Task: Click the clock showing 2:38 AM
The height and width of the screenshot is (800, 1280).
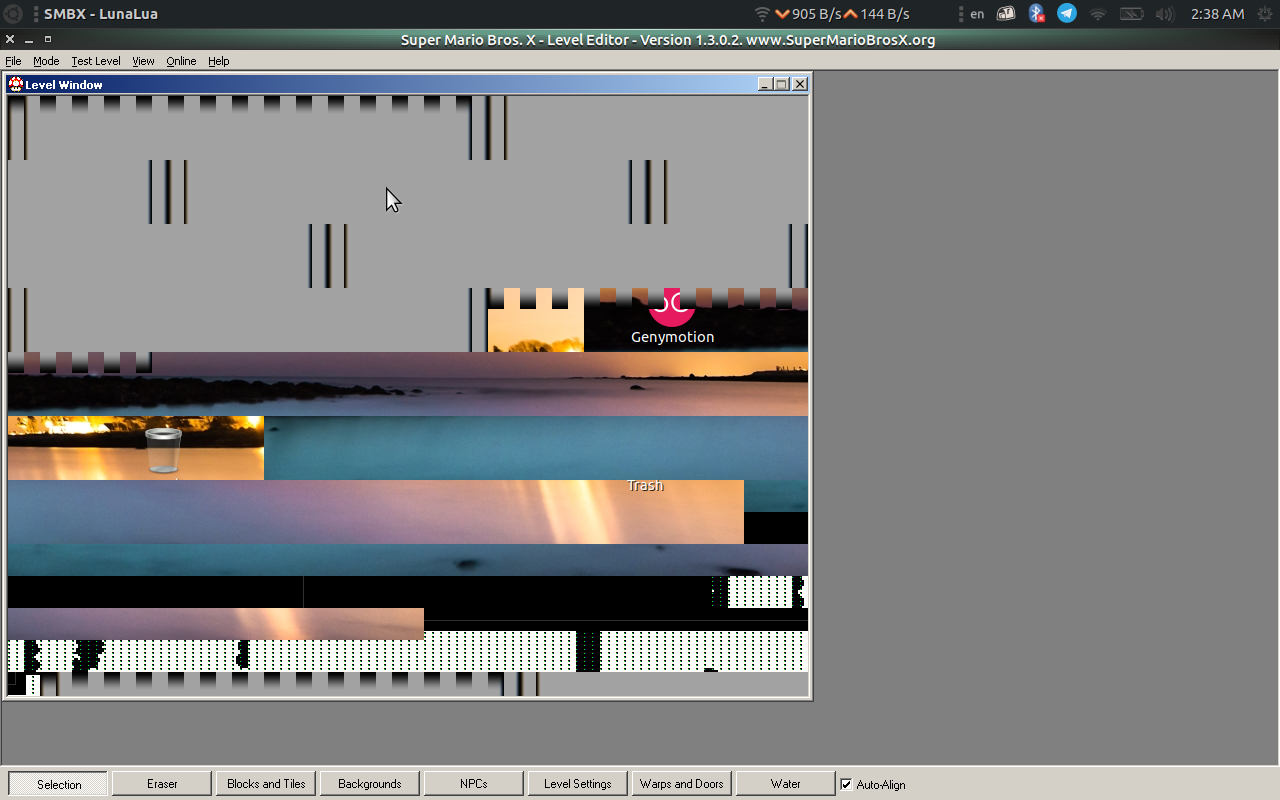Action: (1217, 14)
